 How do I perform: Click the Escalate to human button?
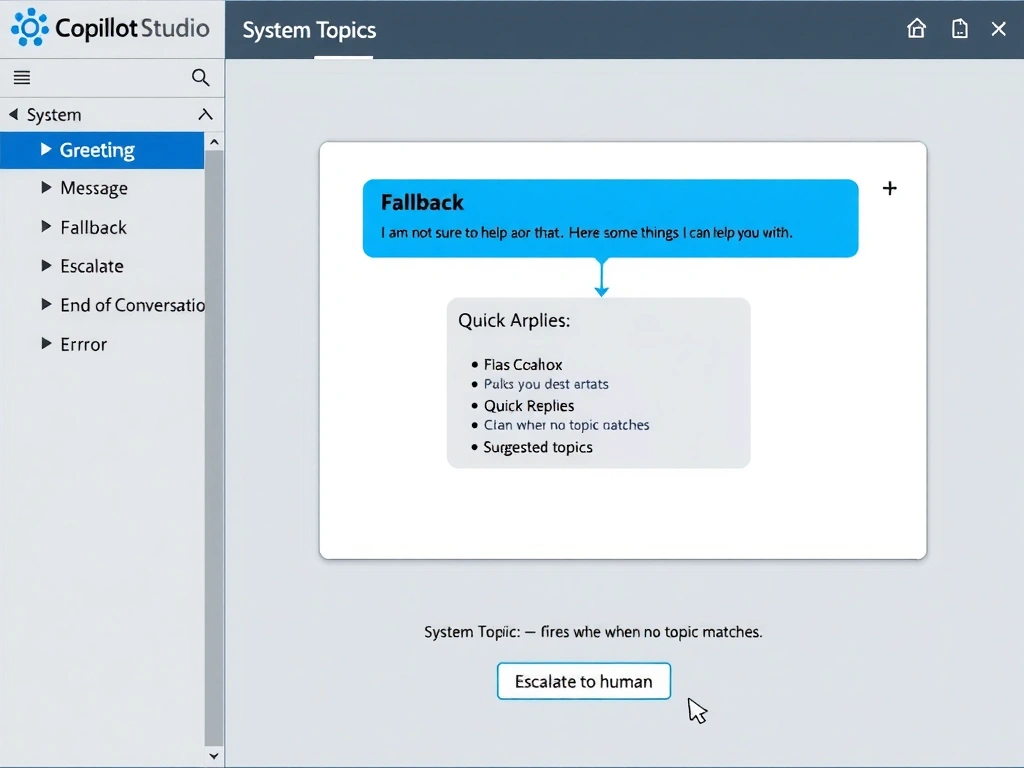coord(584,681)
